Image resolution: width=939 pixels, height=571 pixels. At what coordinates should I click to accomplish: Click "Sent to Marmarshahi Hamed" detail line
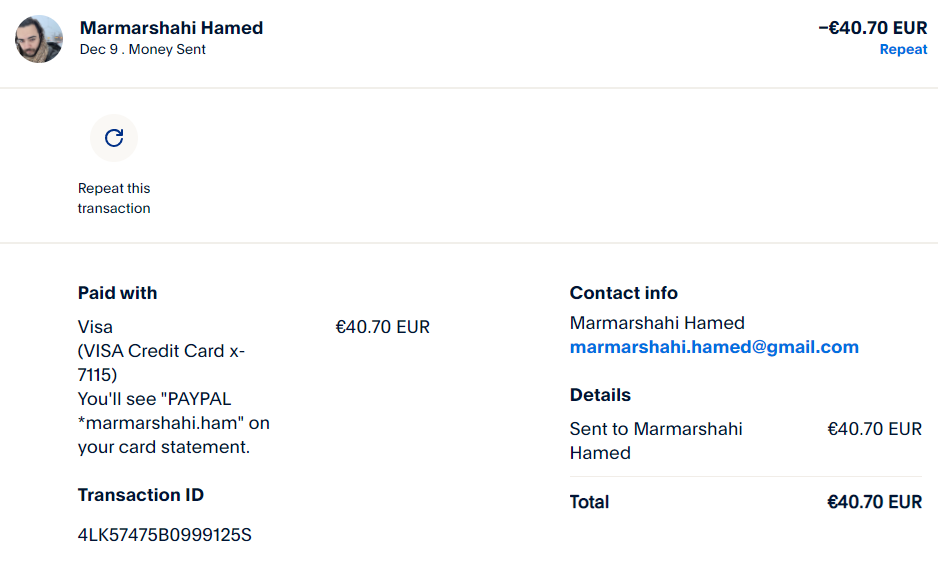(x=655, y=441)
